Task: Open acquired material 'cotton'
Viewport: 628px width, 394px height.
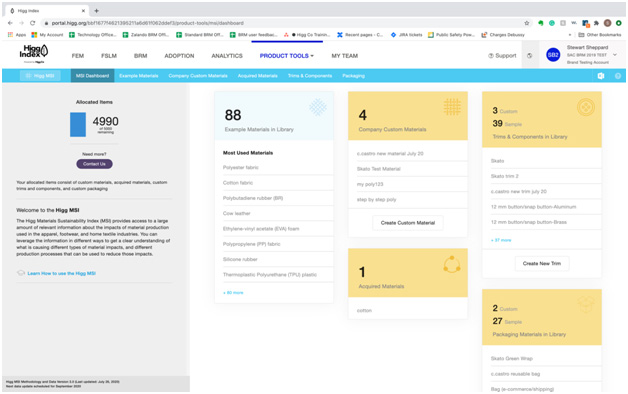Action: pyautogui.click(x=364, y=310)
